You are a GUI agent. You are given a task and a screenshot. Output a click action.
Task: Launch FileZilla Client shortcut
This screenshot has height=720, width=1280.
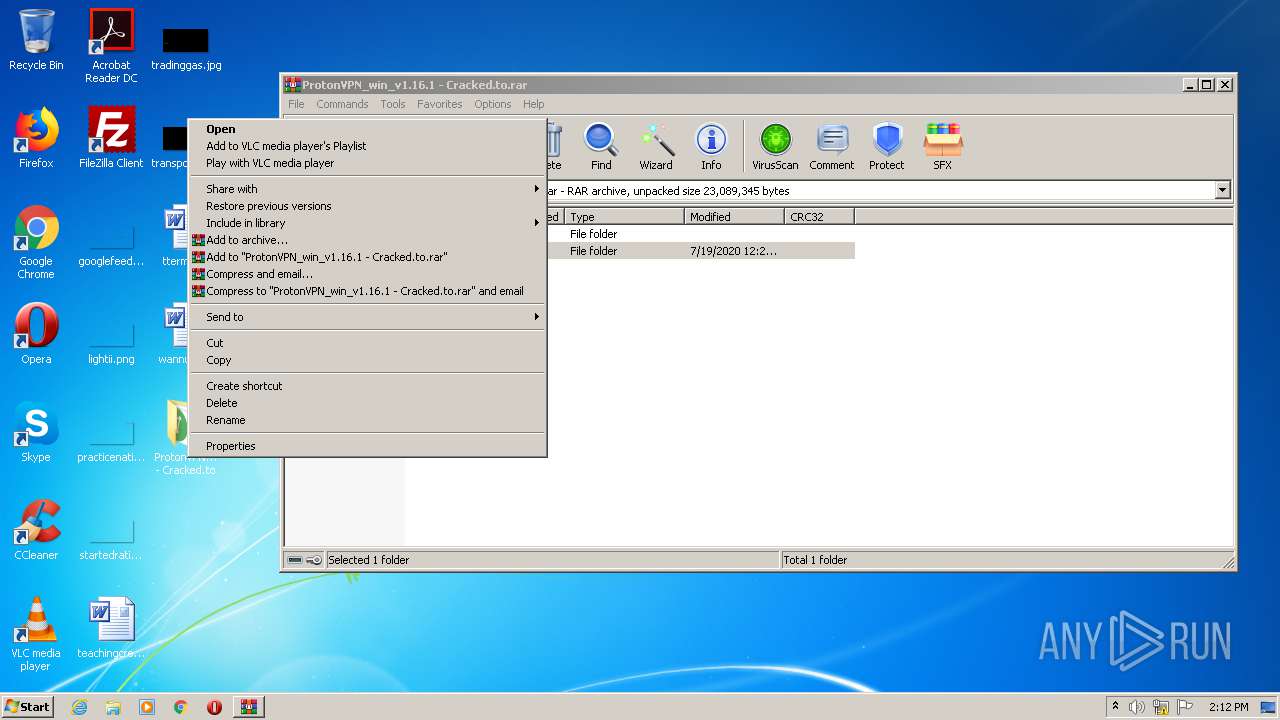[x=111, y=138]
